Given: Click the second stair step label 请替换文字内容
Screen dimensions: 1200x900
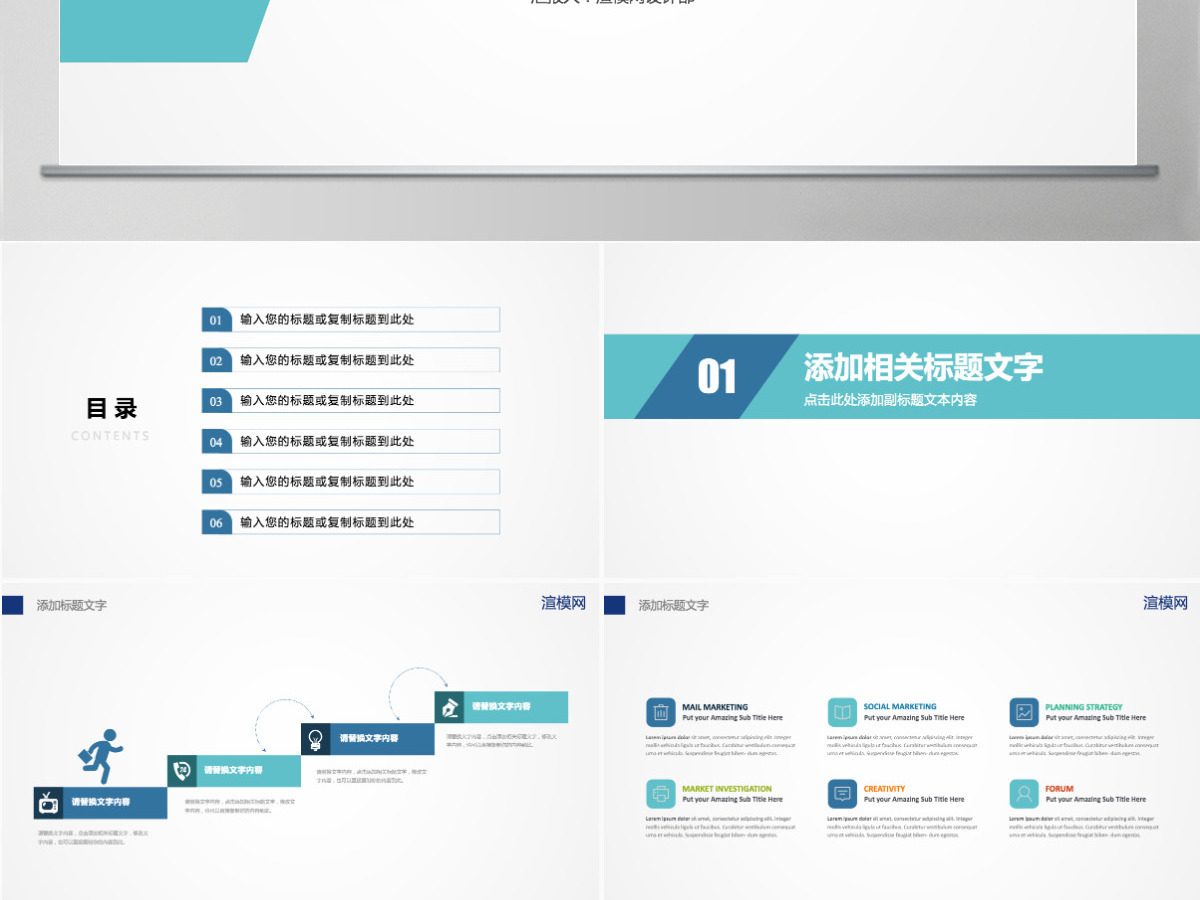Looking at the screenshot, I should click(x=233, y=771).
